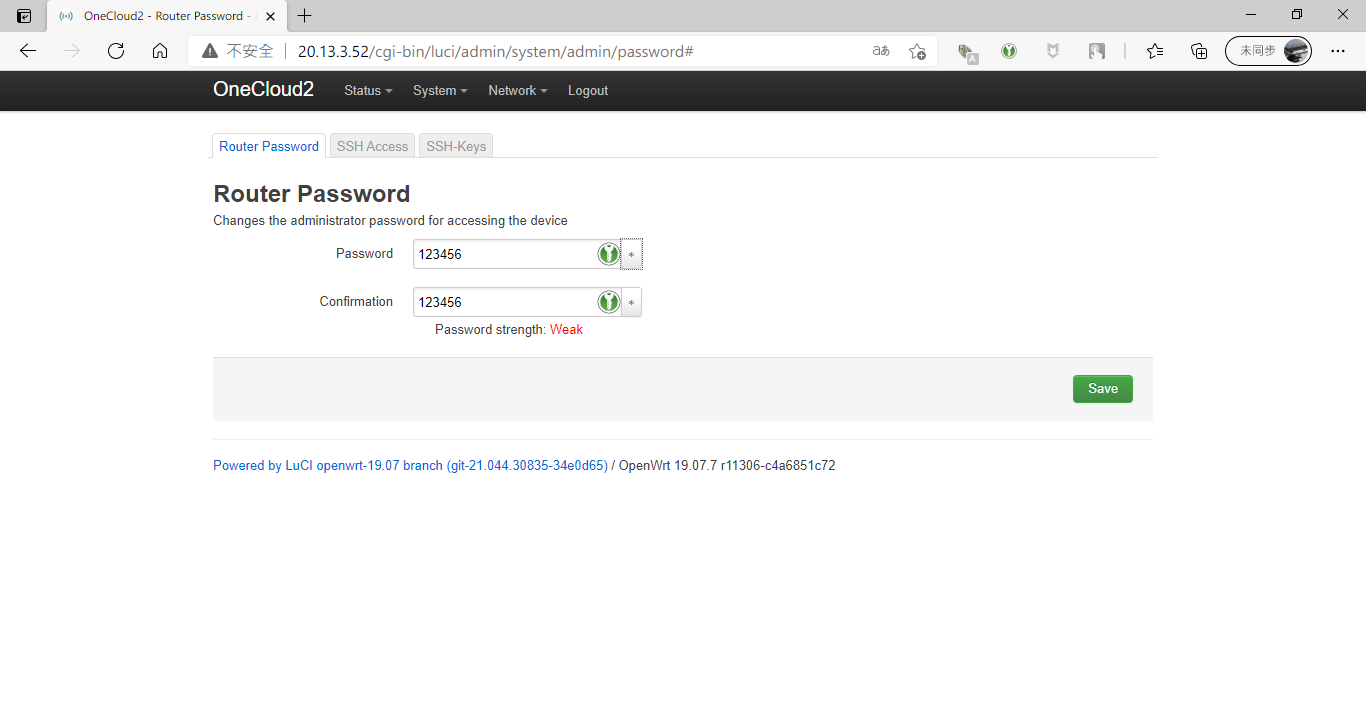The width and height of the screenshot is (1366, 728).
Task: Click the OneCloud2 brand title
Action: pyautogui.click(x=263, y=90)
